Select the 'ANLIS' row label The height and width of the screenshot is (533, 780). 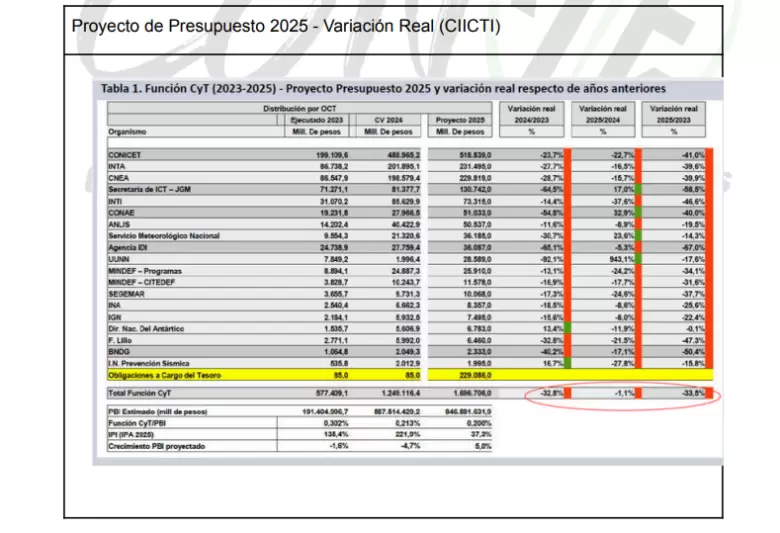pyautogui.click(x=119, y=224)
